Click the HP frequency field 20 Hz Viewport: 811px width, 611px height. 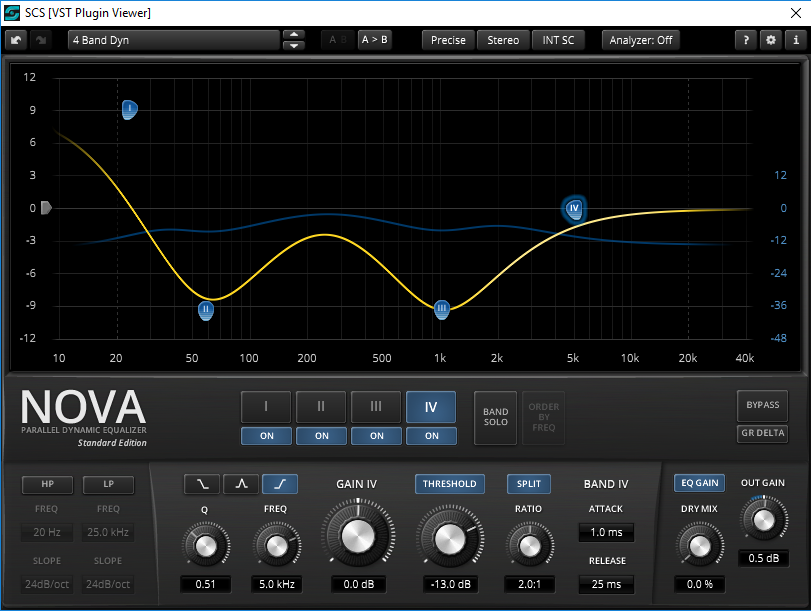47,532
